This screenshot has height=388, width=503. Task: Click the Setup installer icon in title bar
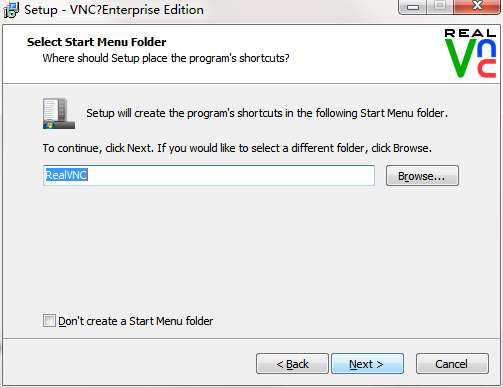(11, 10)
